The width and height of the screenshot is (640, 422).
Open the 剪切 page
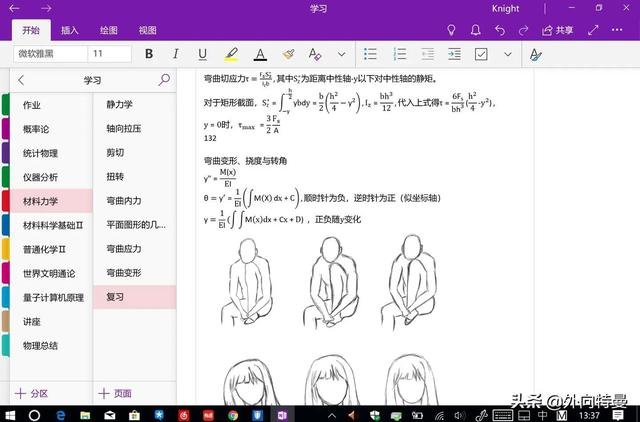point(135,153)
